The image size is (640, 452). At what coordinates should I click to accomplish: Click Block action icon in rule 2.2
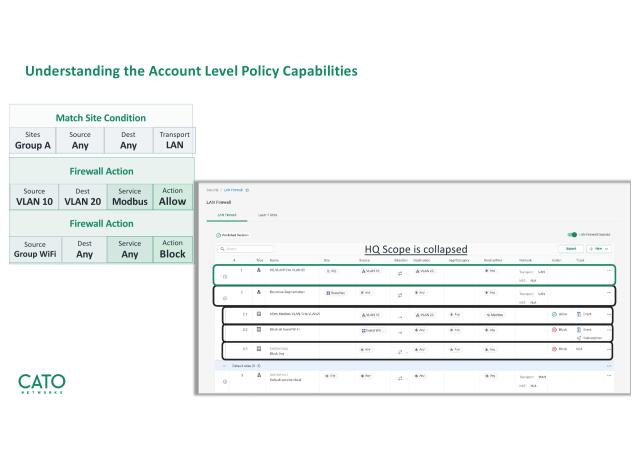(556, 329)
